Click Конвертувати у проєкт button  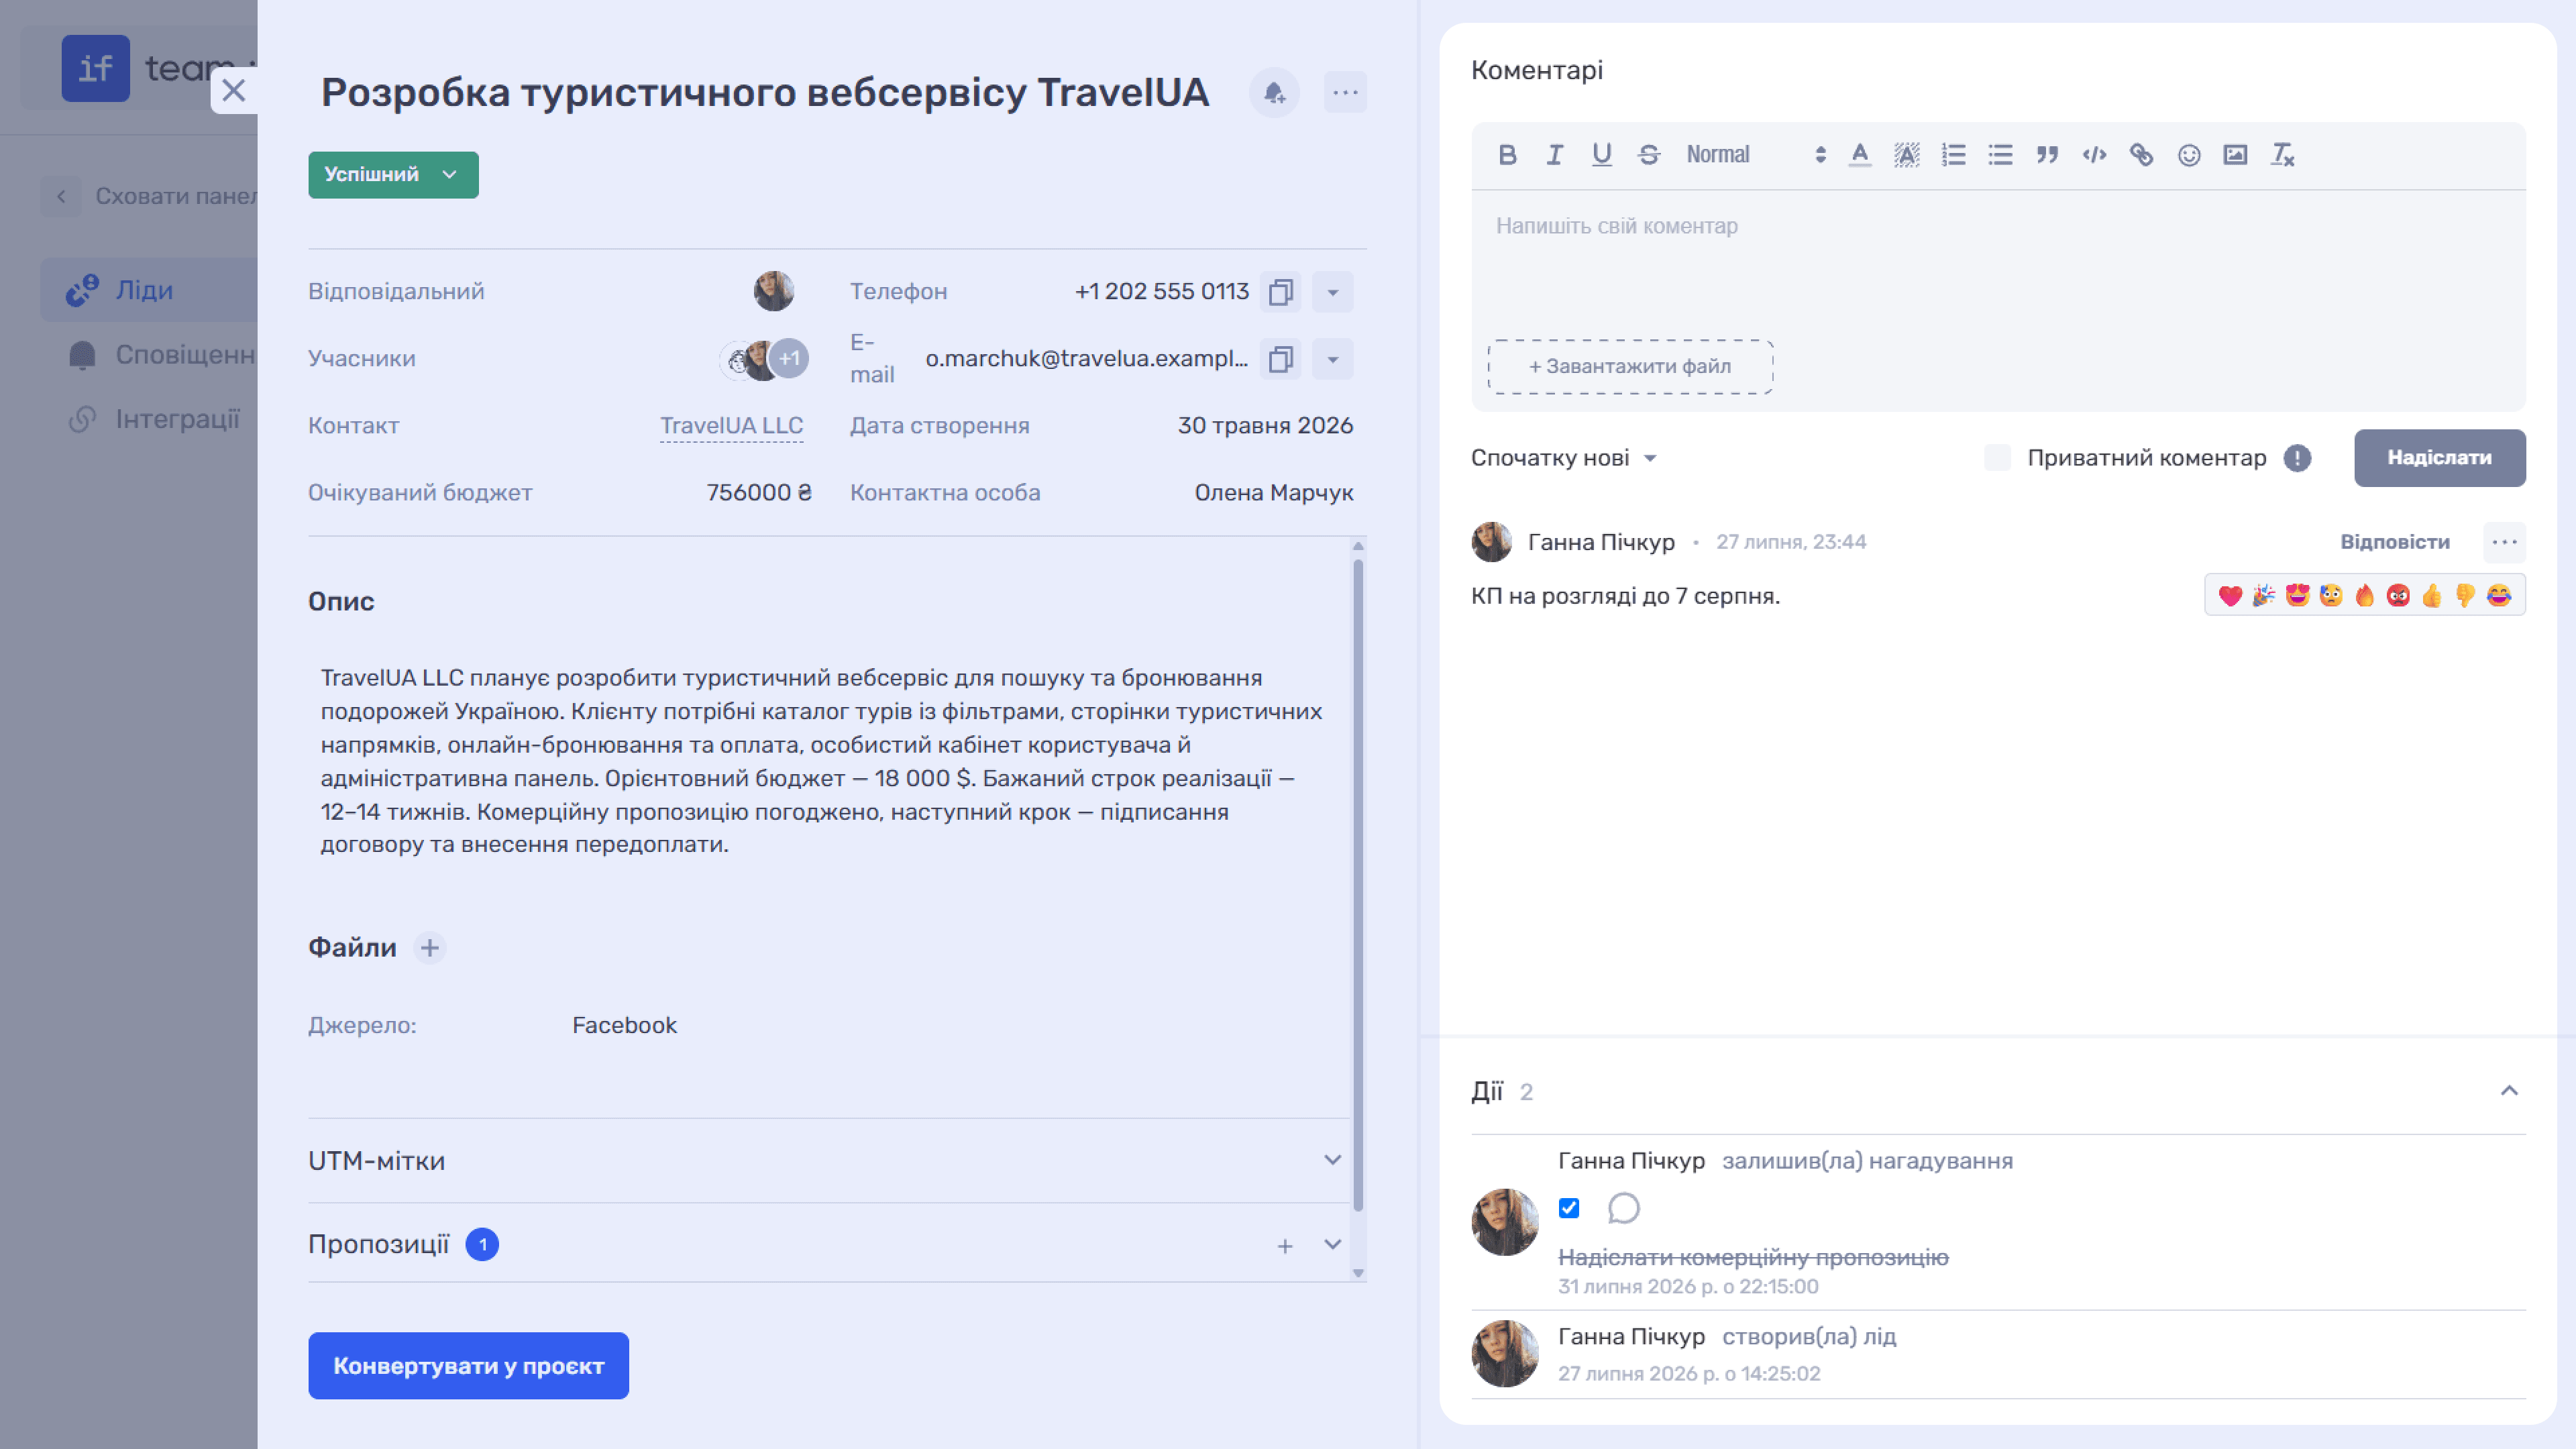tap(468, 1366)
